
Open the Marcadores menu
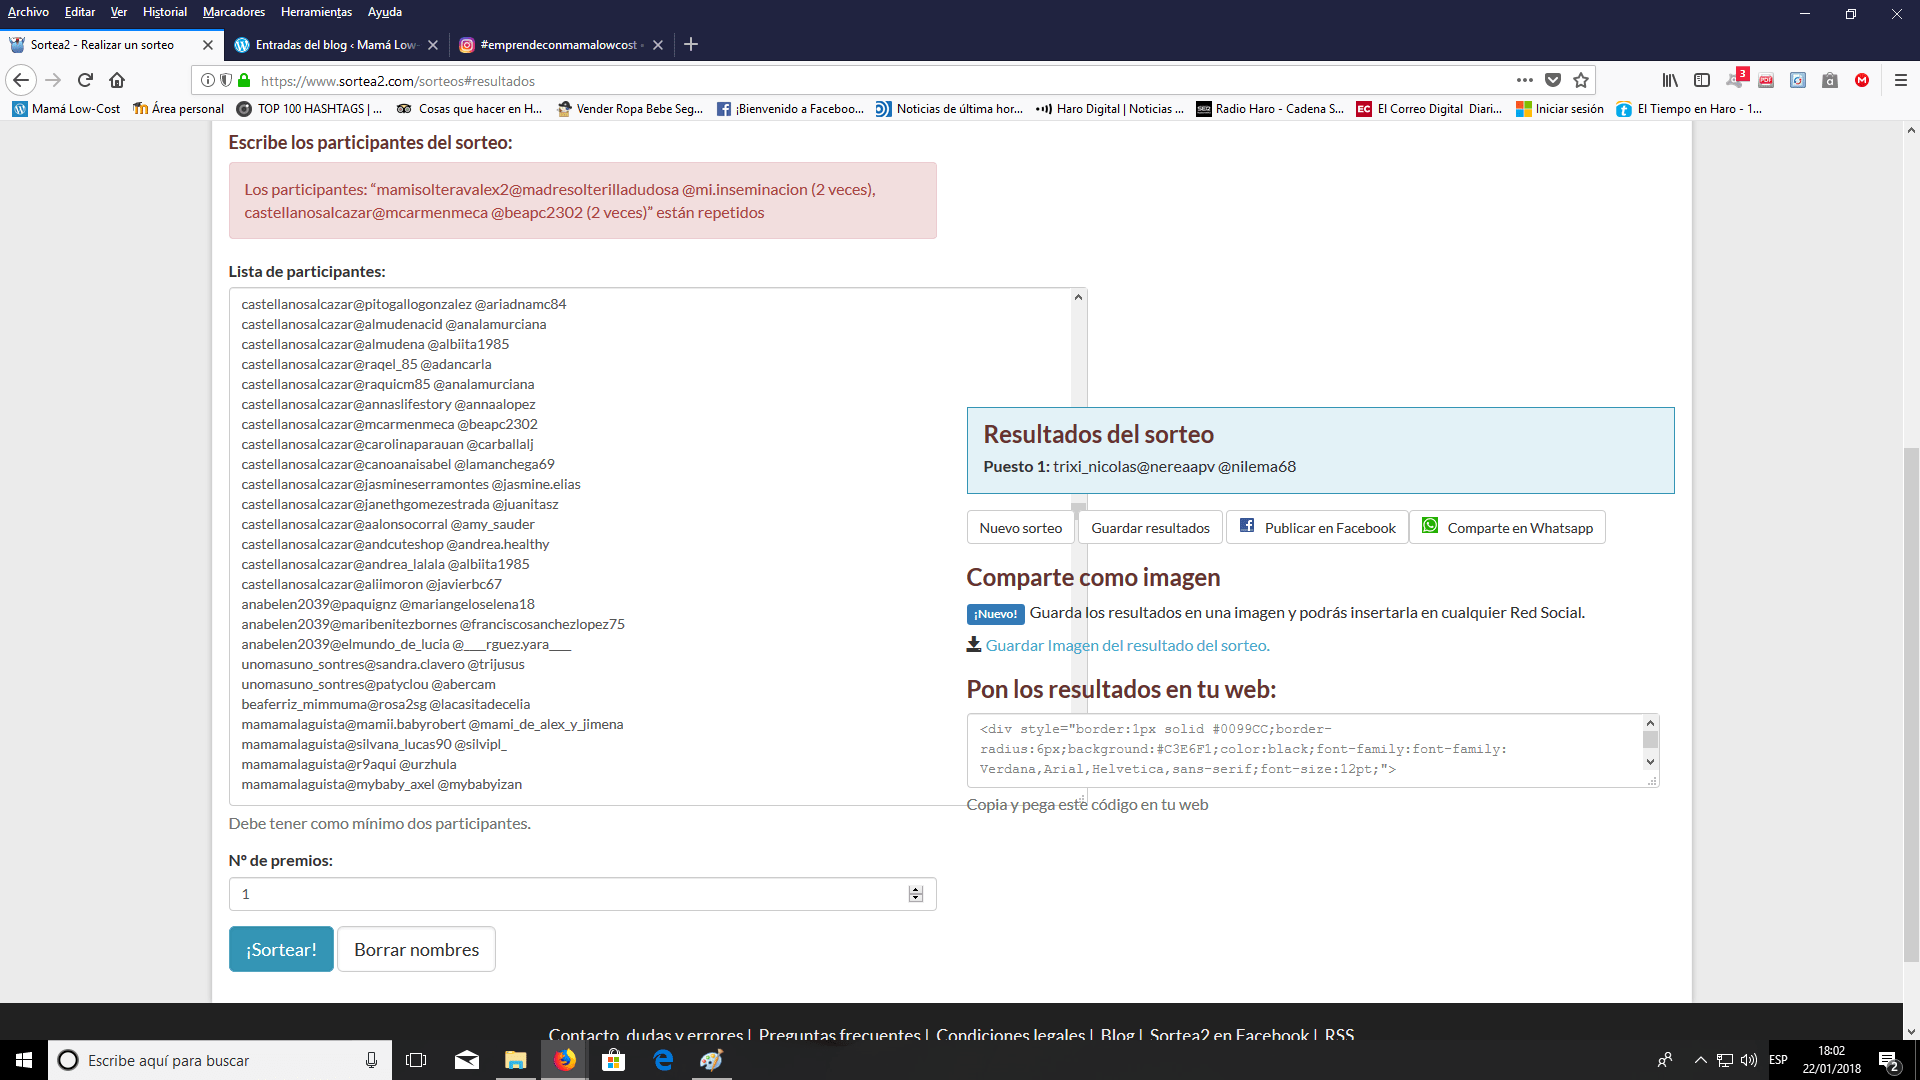pyautogui.click(x=233, y=12)
